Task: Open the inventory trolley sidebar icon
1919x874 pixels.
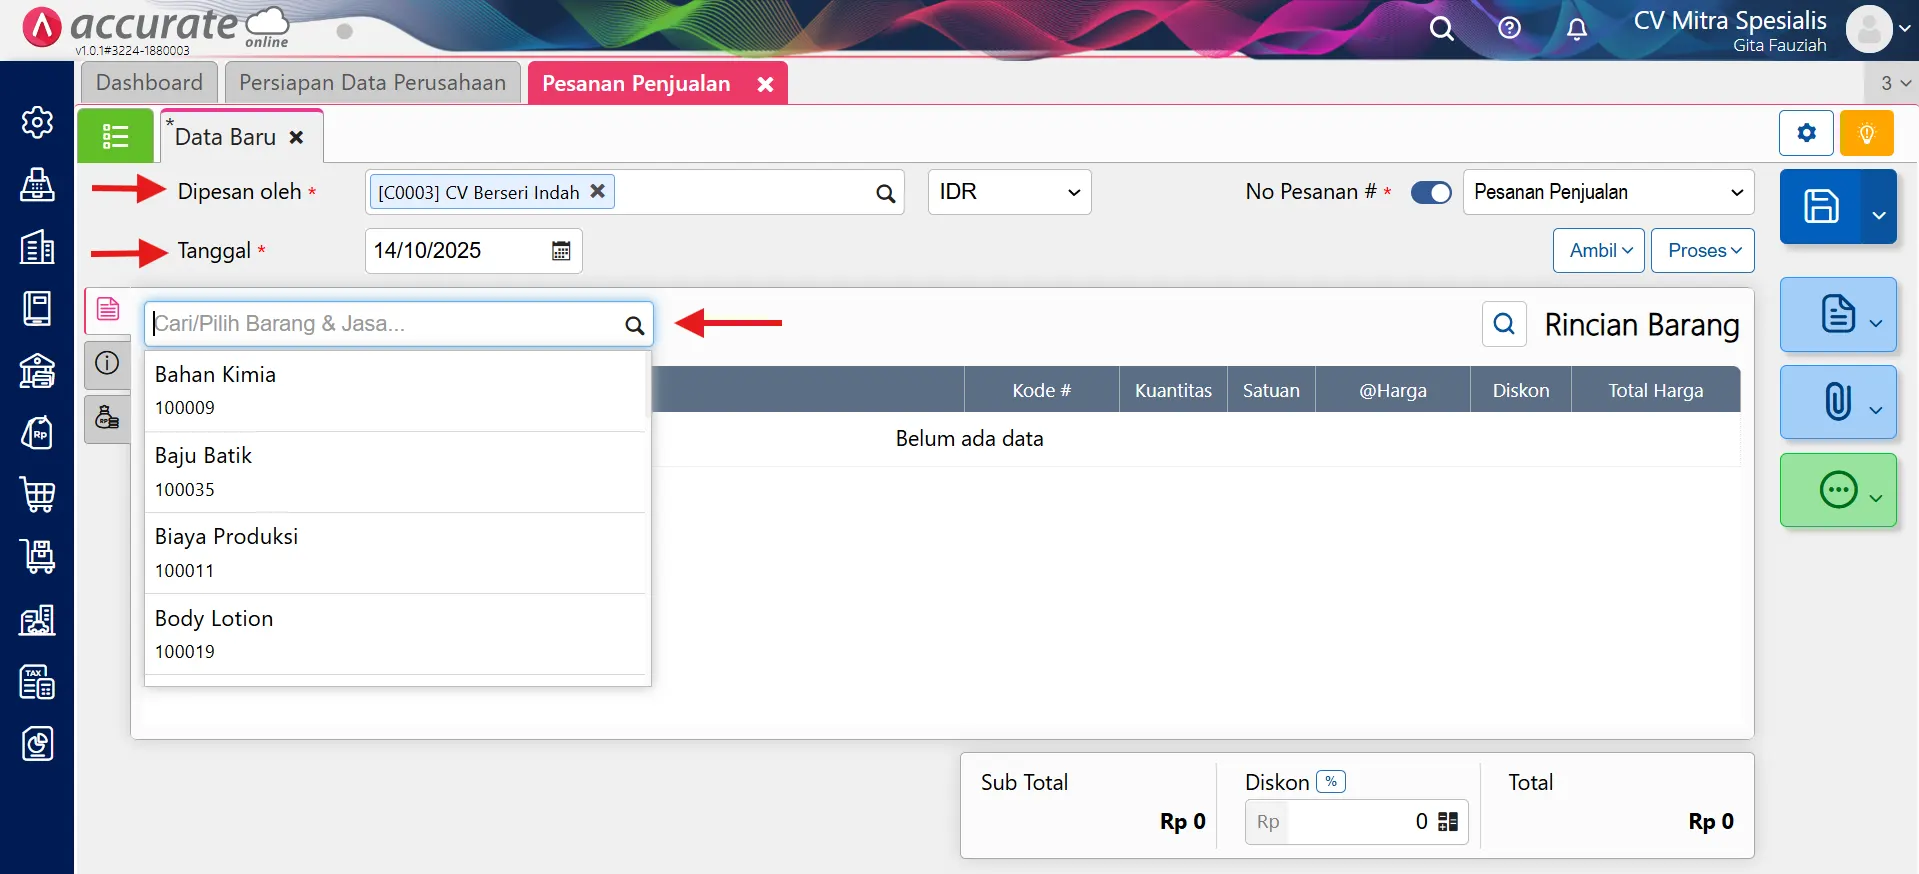Action: [37, 557]
